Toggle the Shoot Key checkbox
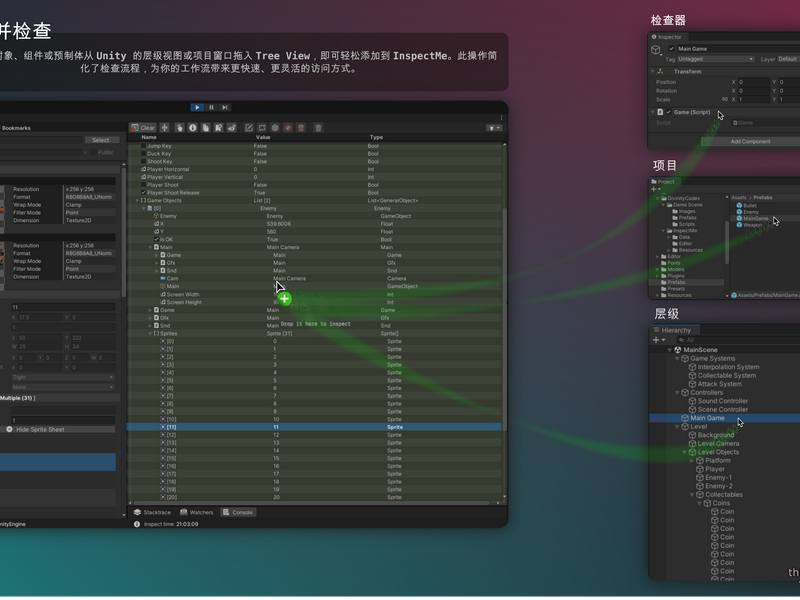 [143, 162]
